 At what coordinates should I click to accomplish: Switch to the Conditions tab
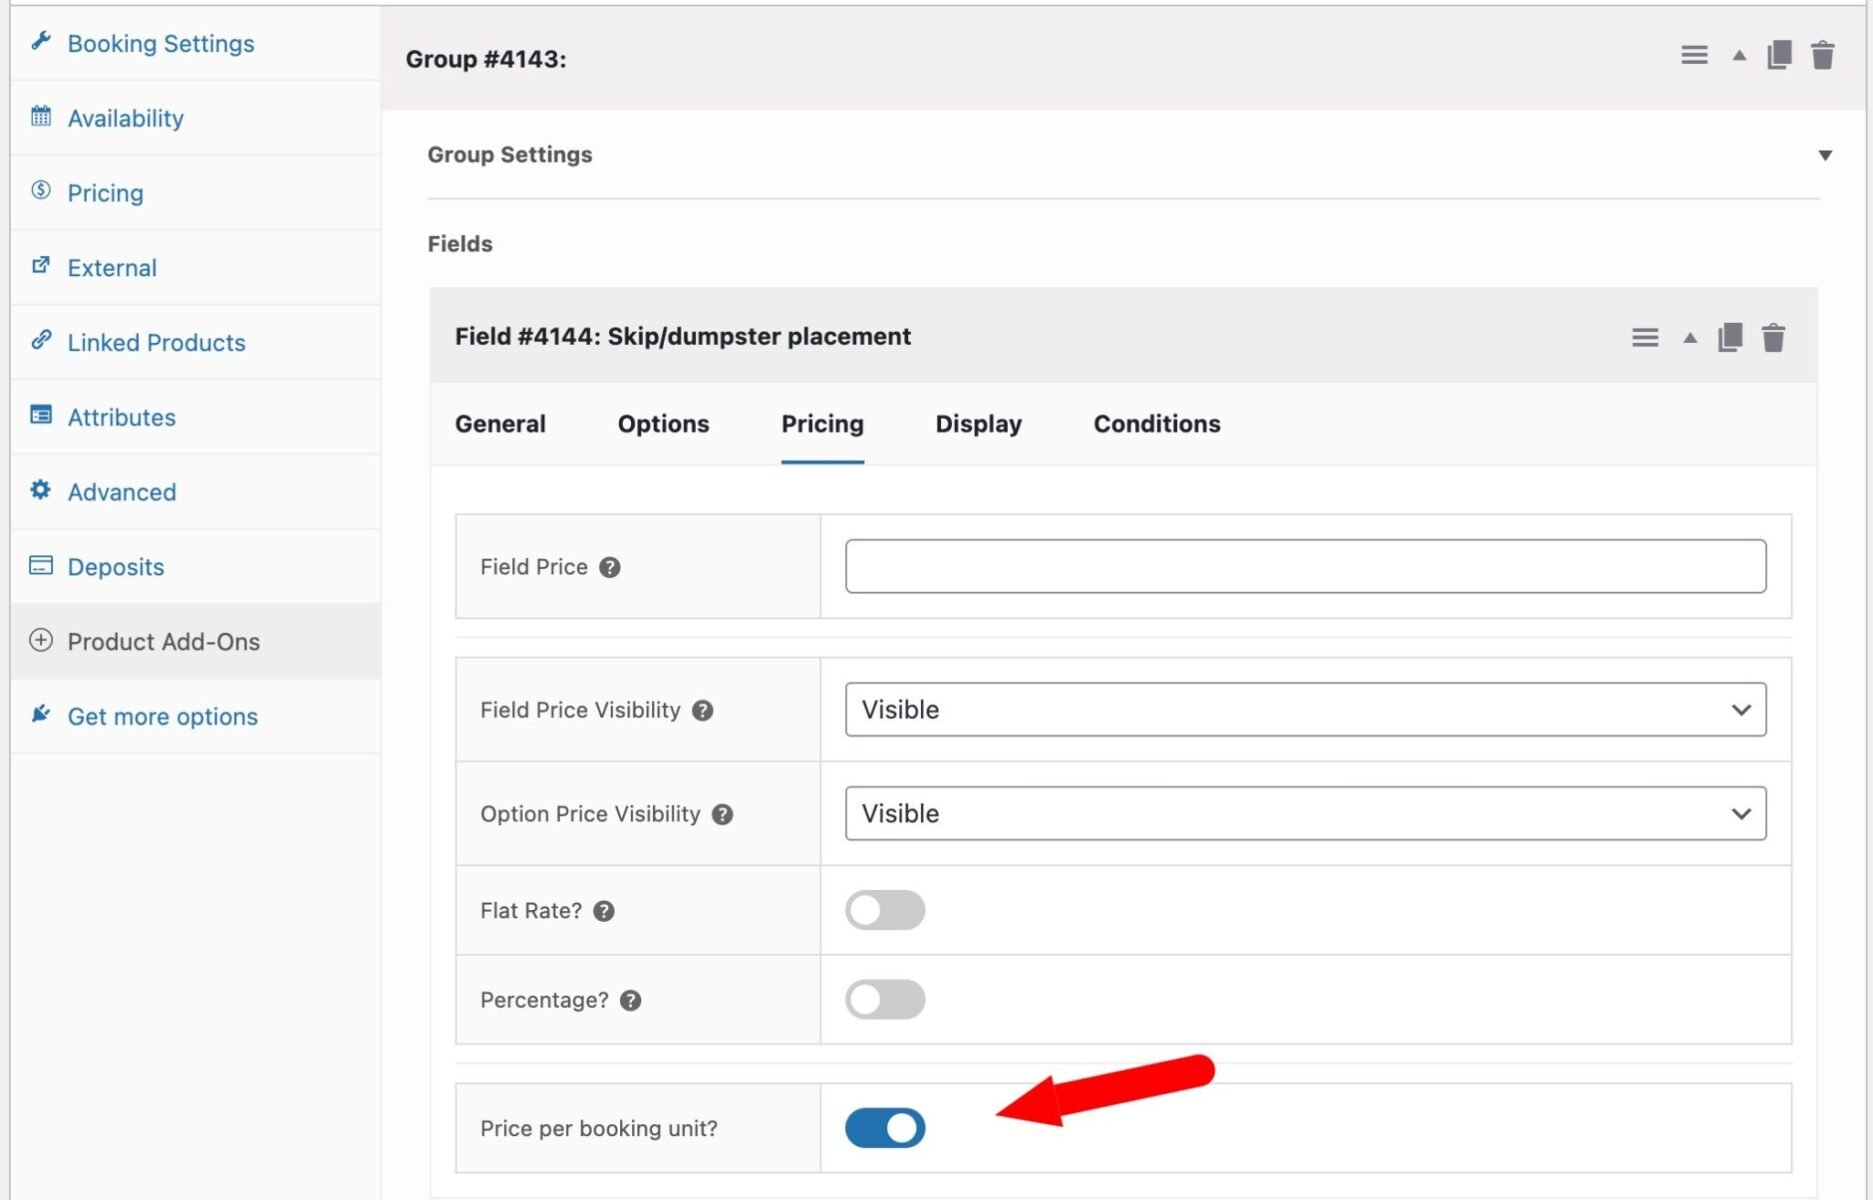(x=1156, y=424)
